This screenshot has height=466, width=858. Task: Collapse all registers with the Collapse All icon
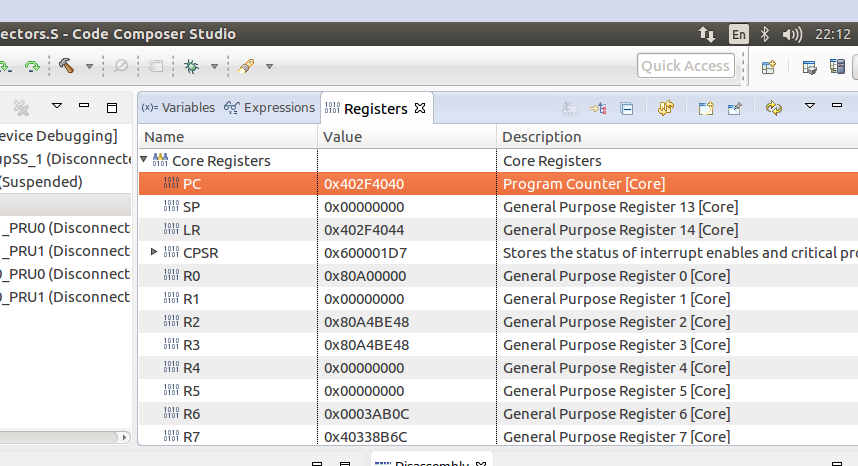coord(627,108)
